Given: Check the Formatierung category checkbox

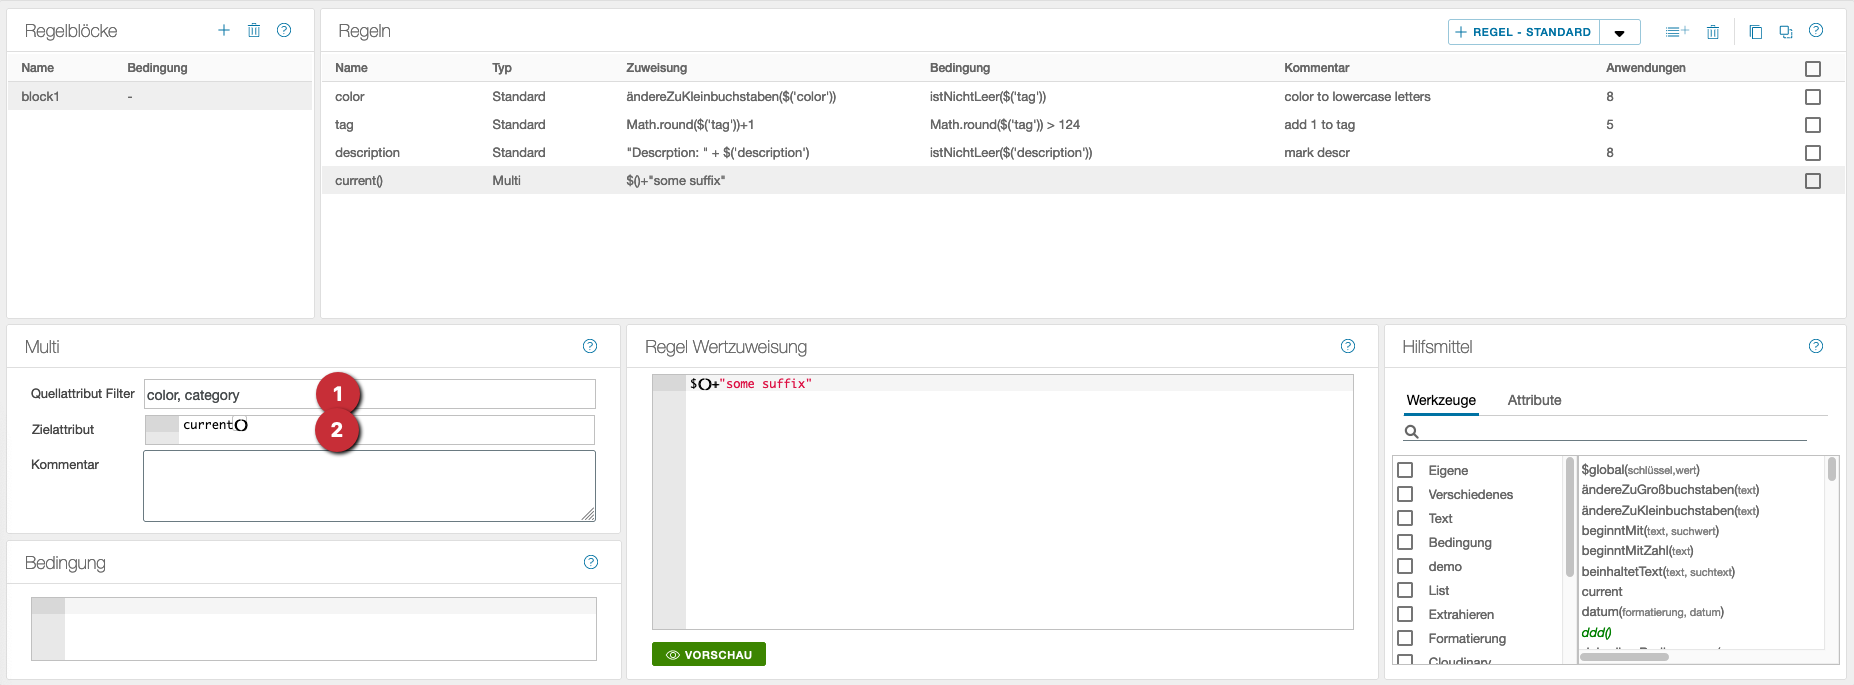Looking at the screenshot, I should pyautogui.click(x=1405, y=638).
